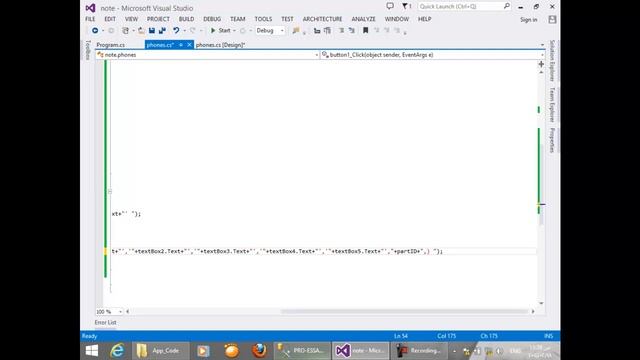Click the New Project toolbar icon
640x360 pixels.
[x=125, y=31]
